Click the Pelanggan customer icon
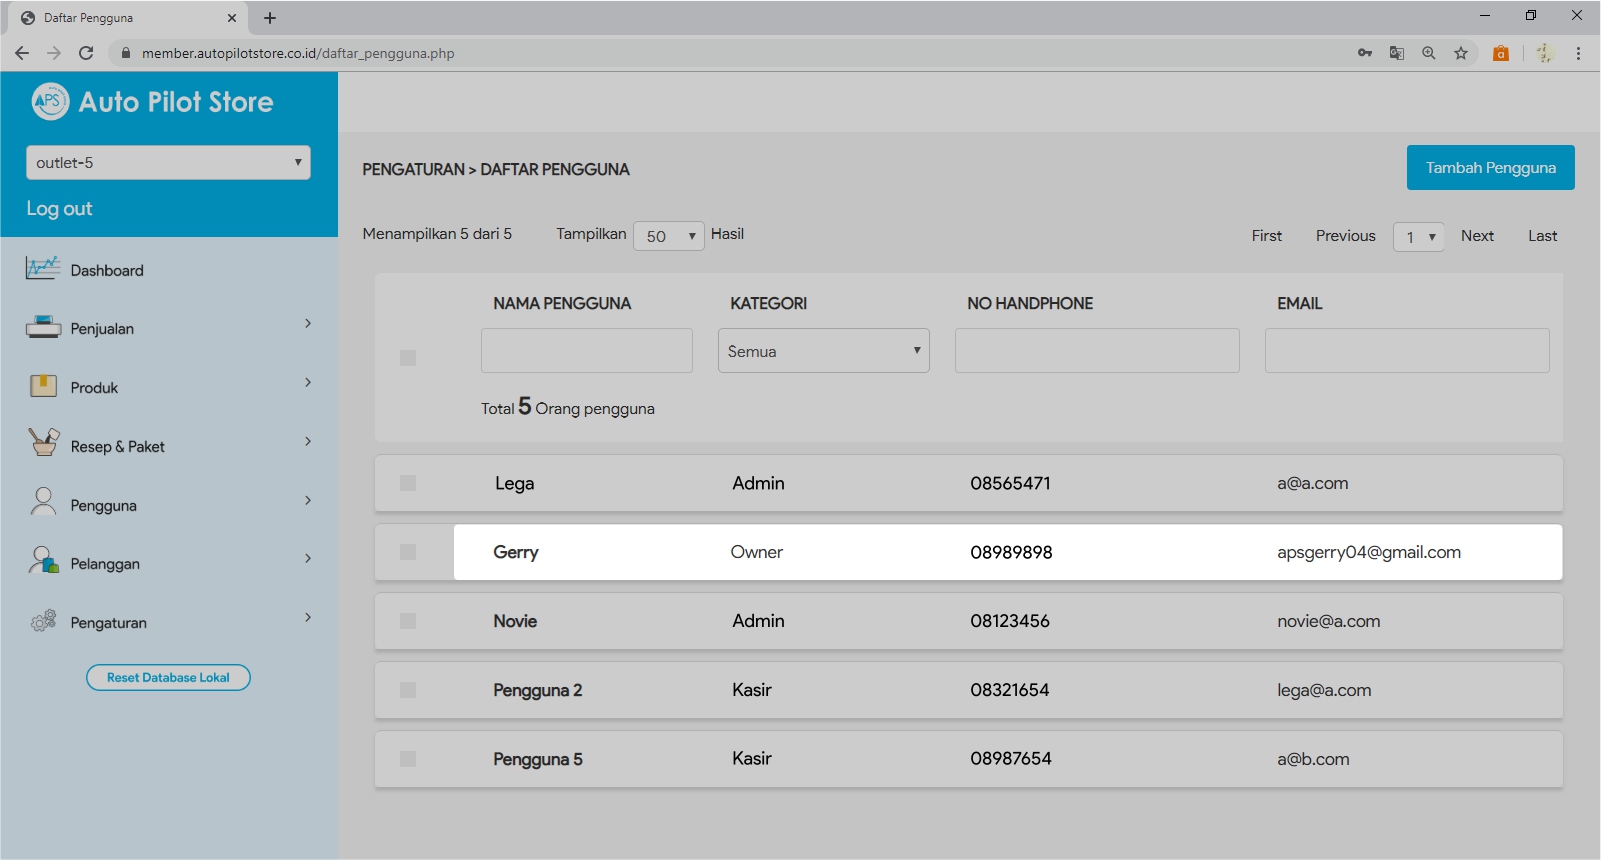 [43, 561]
